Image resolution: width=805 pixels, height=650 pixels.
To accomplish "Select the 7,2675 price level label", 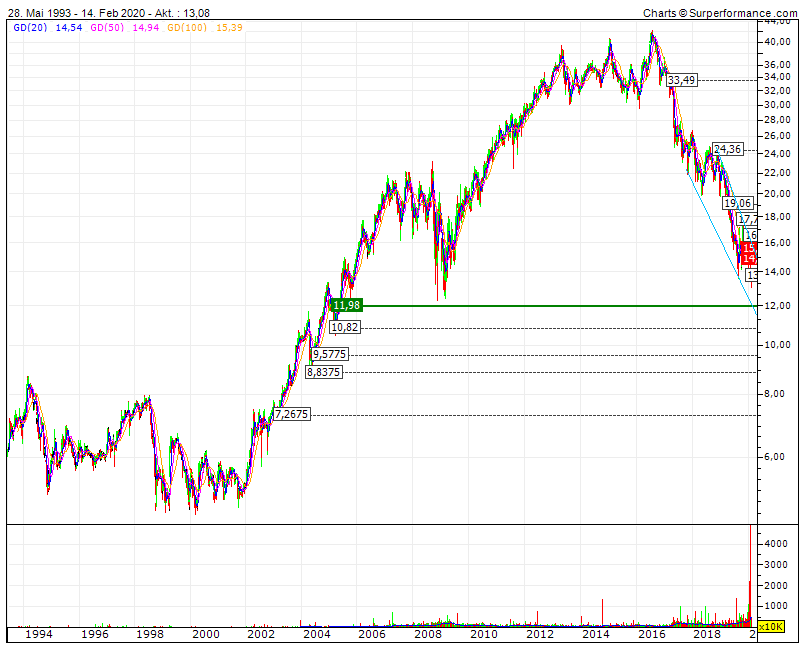I will [x=292, y=414].
